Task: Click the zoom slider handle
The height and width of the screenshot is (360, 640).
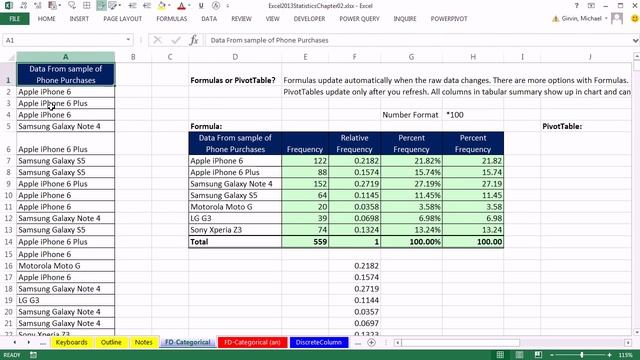Action: coord(582,355)
